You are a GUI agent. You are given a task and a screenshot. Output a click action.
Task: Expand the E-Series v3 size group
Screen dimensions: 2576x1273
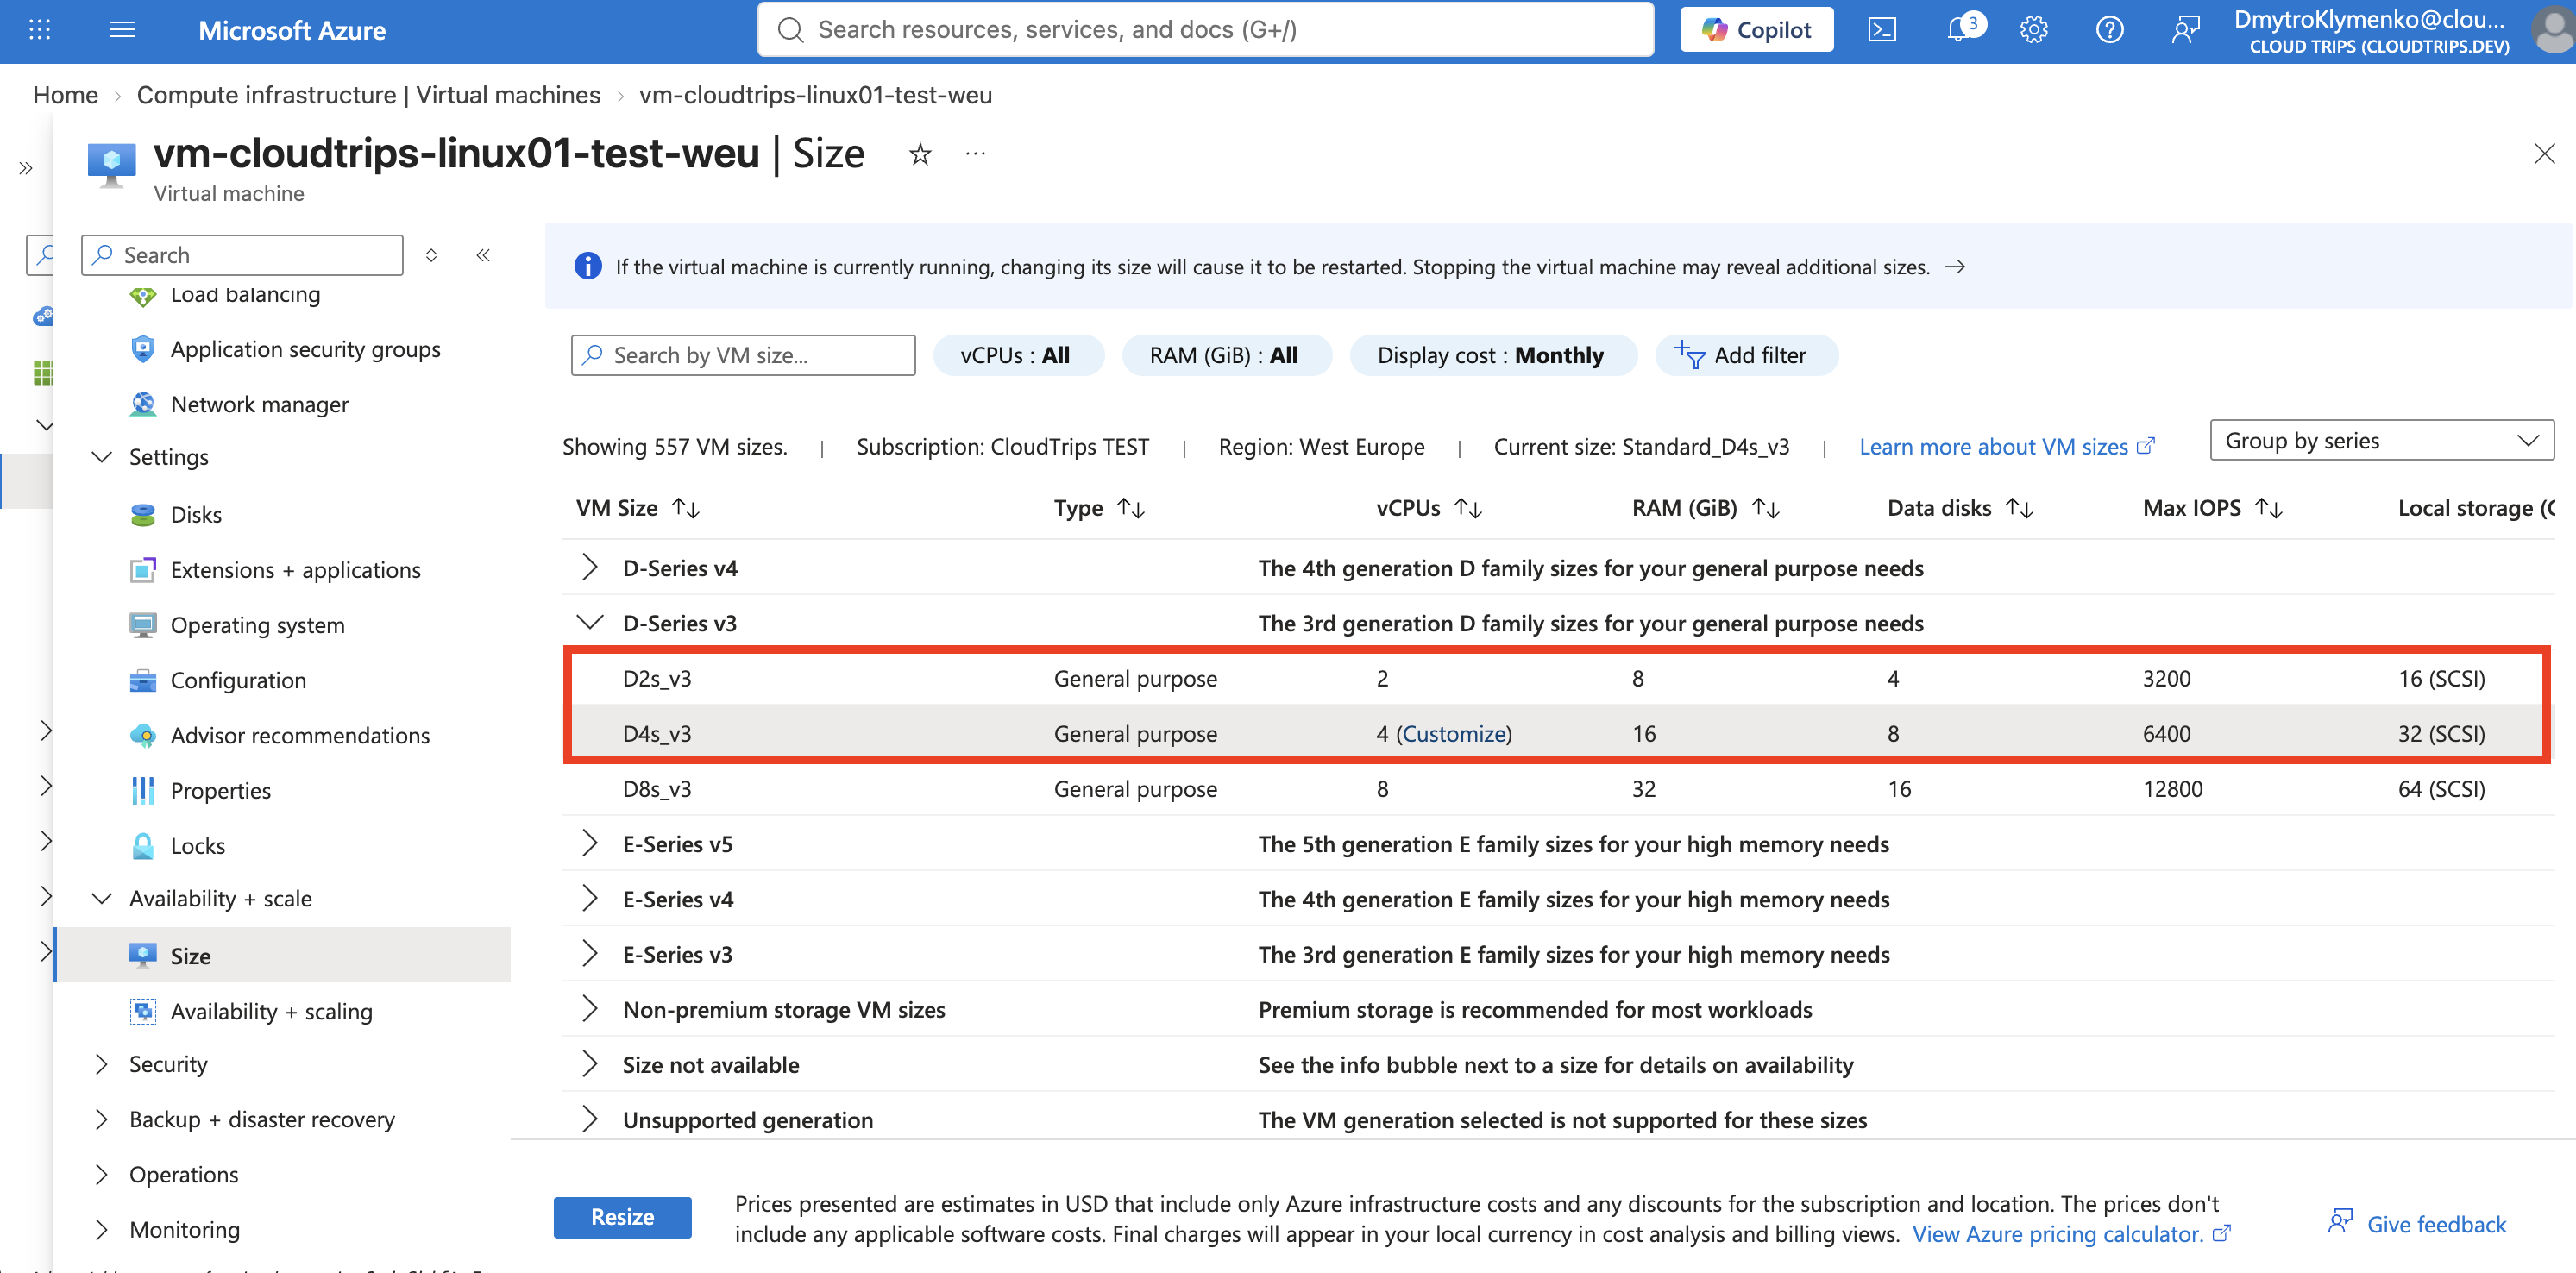coord(590,954)
